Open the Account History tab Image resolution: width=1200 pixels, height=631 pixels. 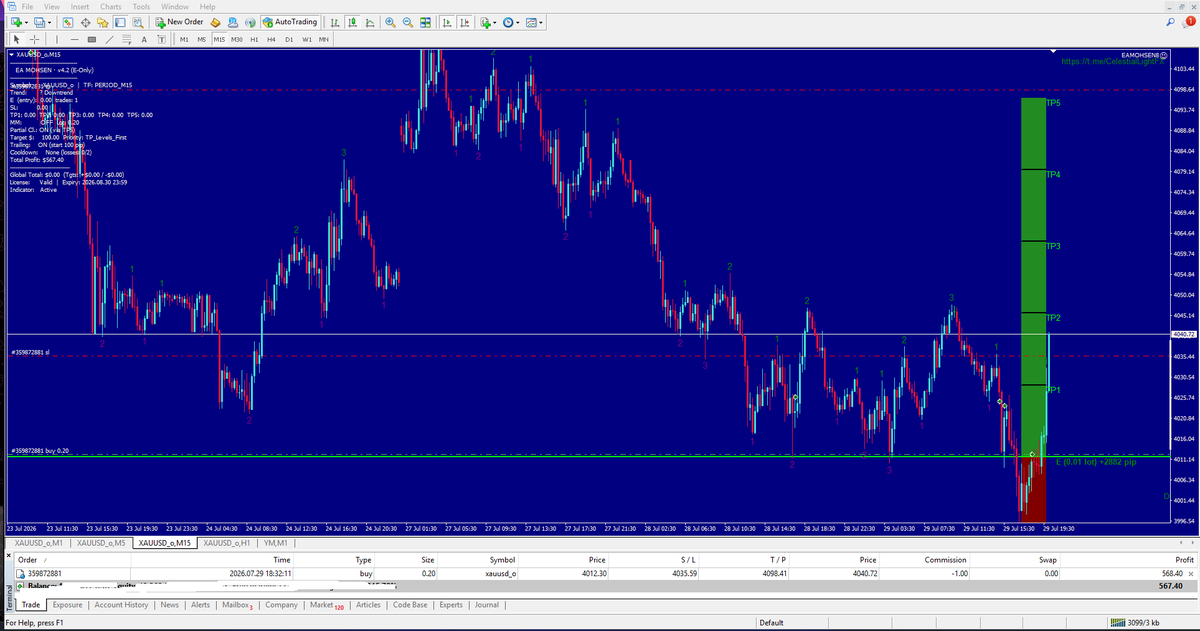click(121, 604)
